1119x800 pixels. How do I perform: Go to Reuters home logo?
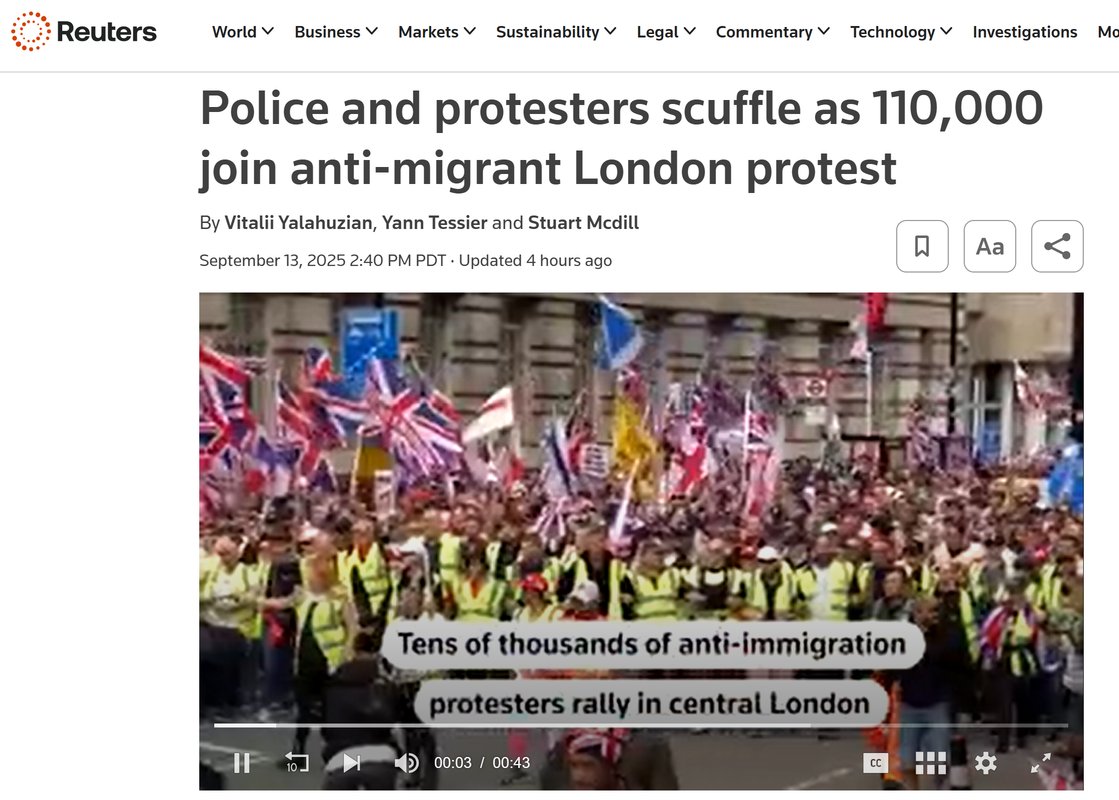tap(83, 31)
